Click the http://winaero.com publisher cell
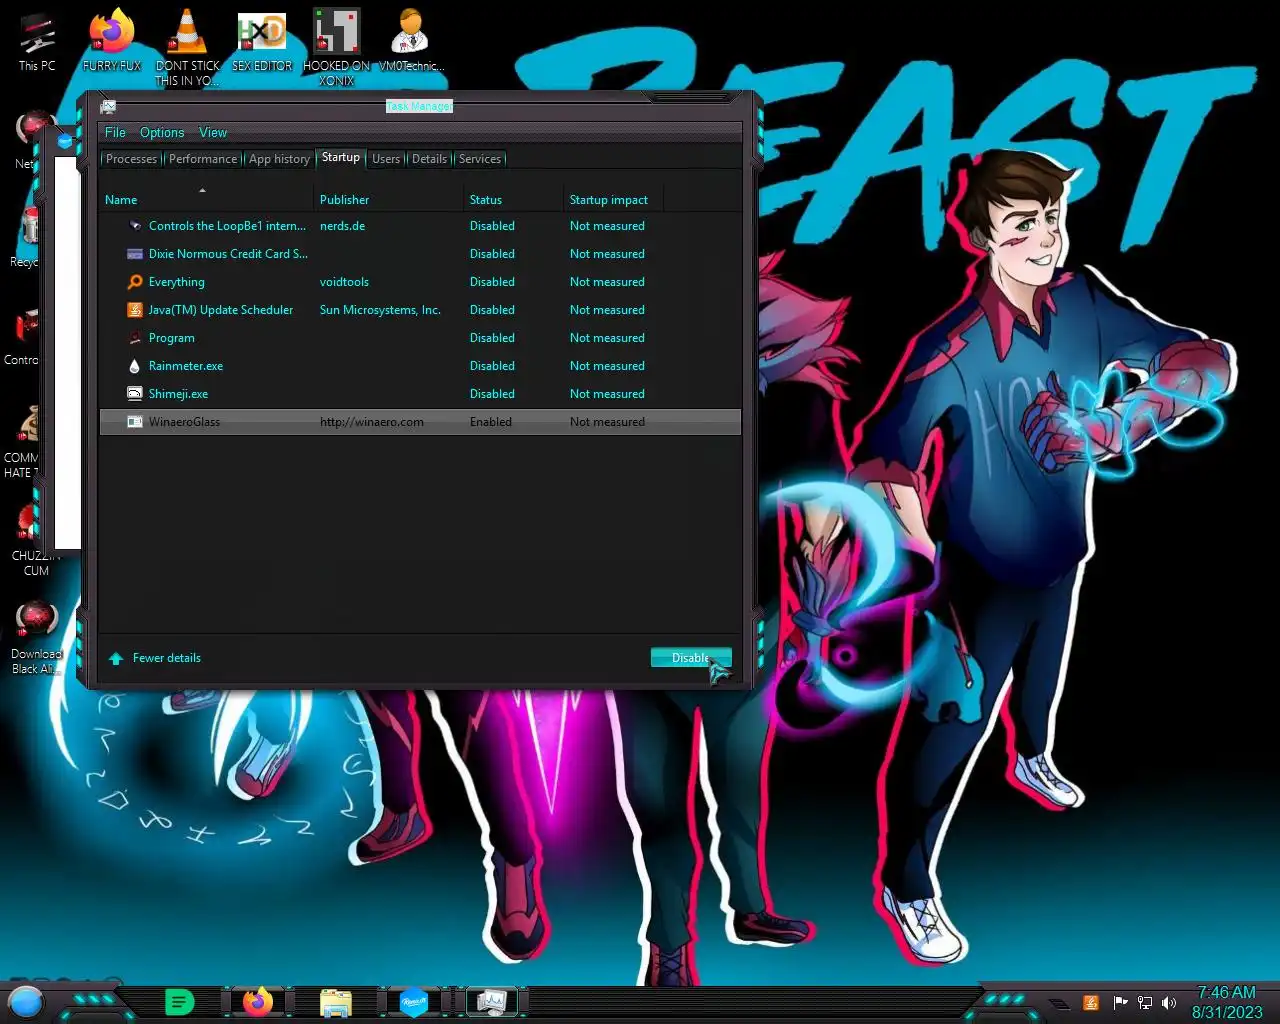 click(x=372, y=422)
